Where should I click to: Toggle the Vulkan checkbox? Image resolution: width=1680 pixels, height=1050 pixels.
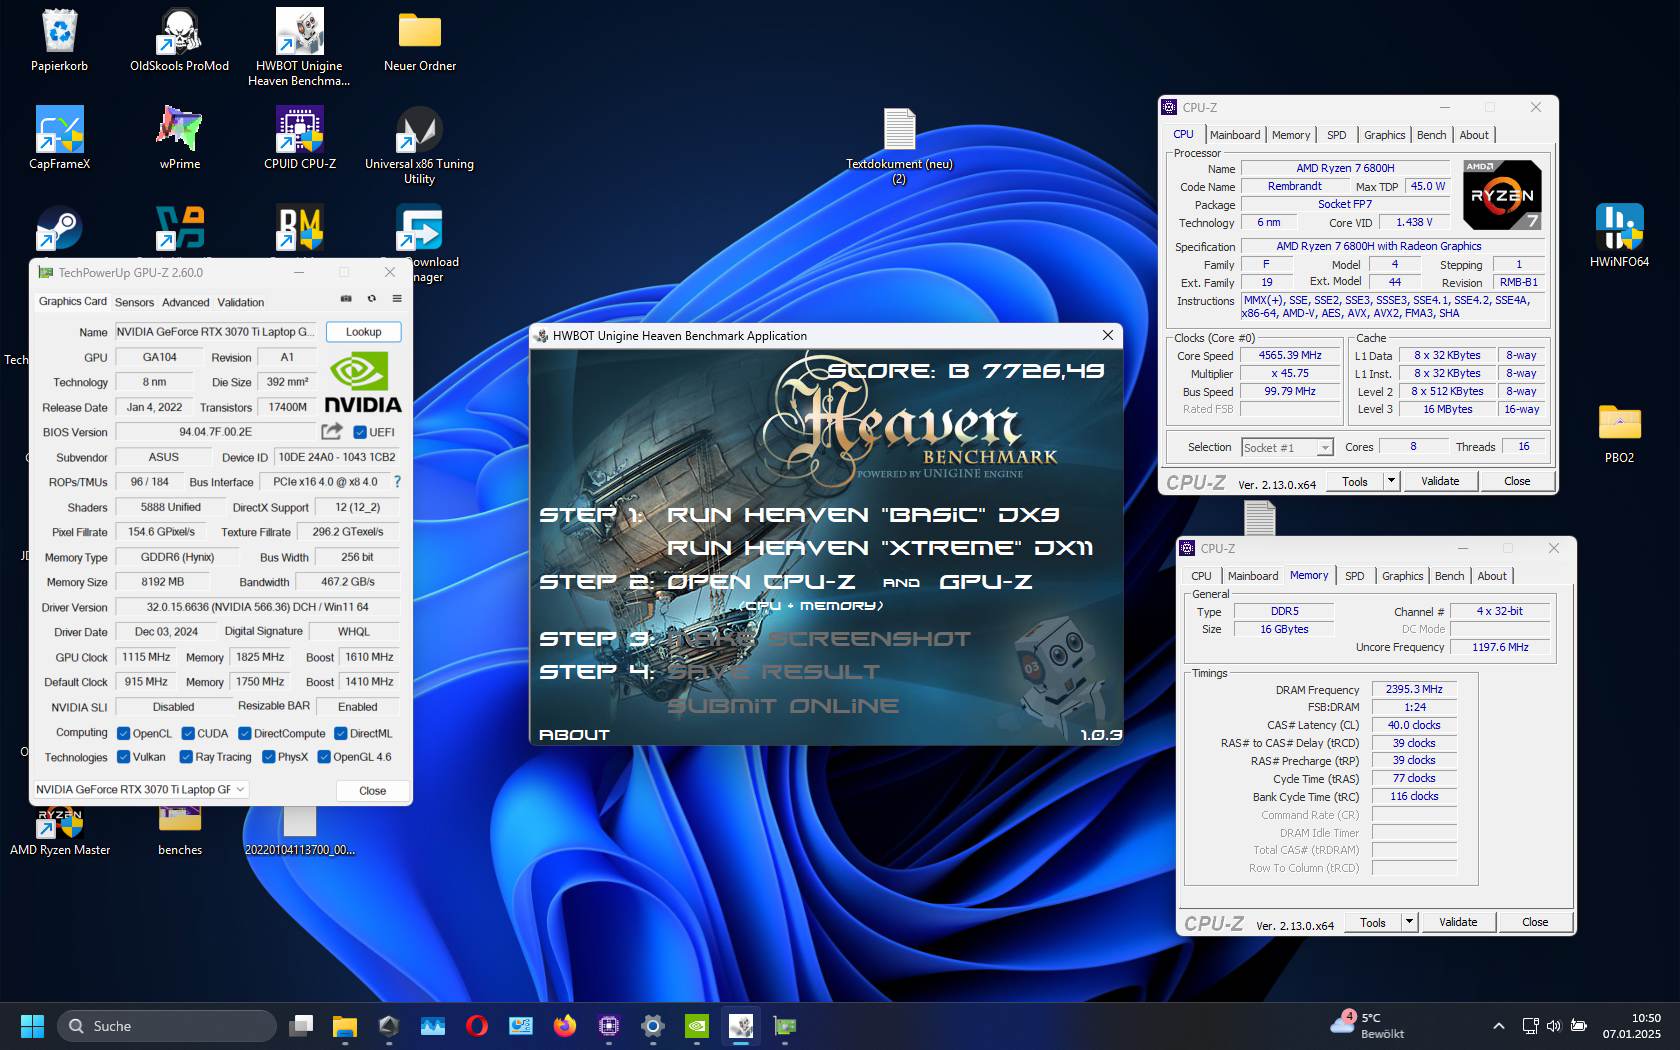click(x=123, y=757)
